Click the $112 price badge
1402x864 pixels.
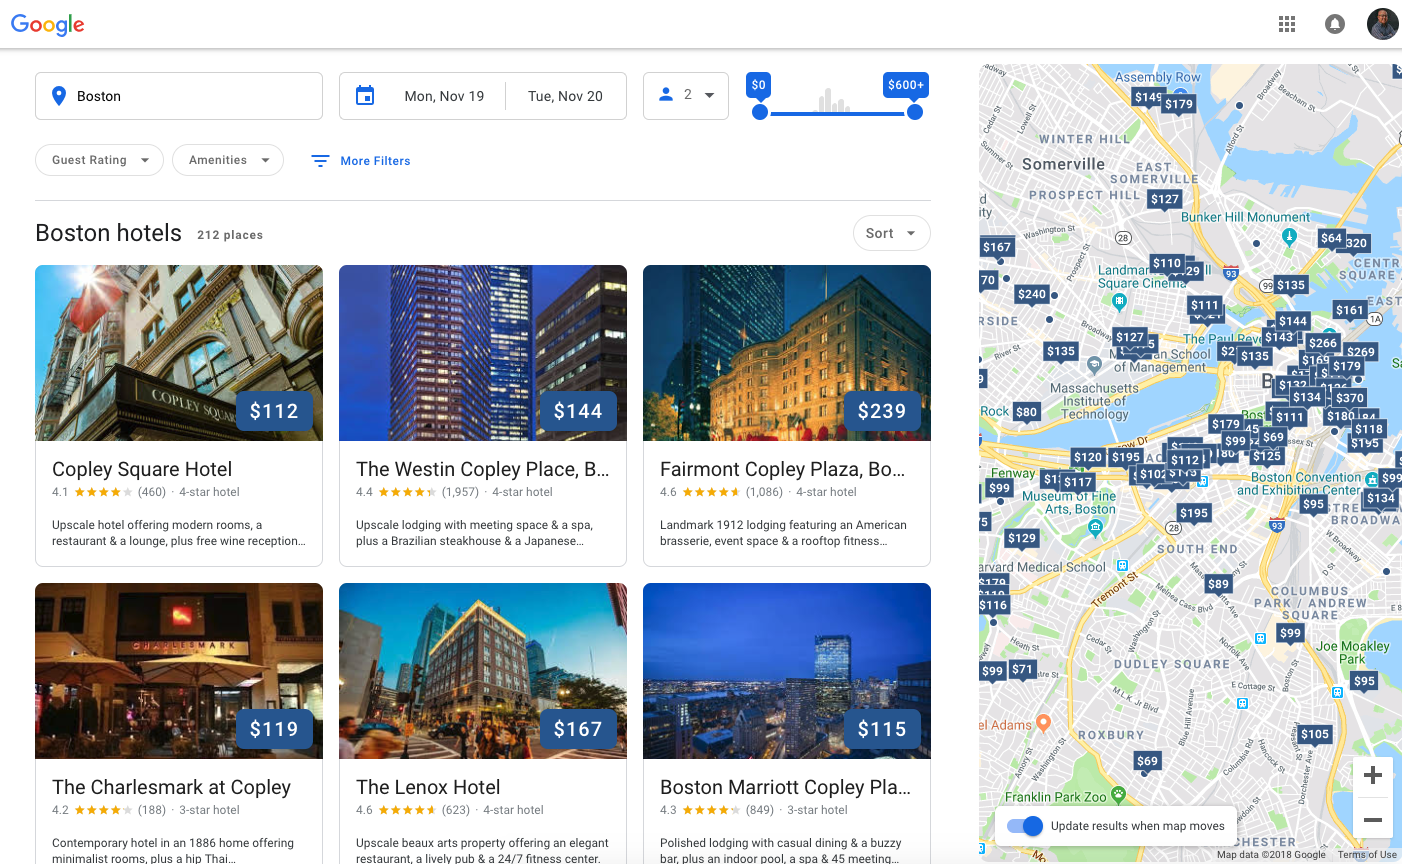tap(274, 411)
